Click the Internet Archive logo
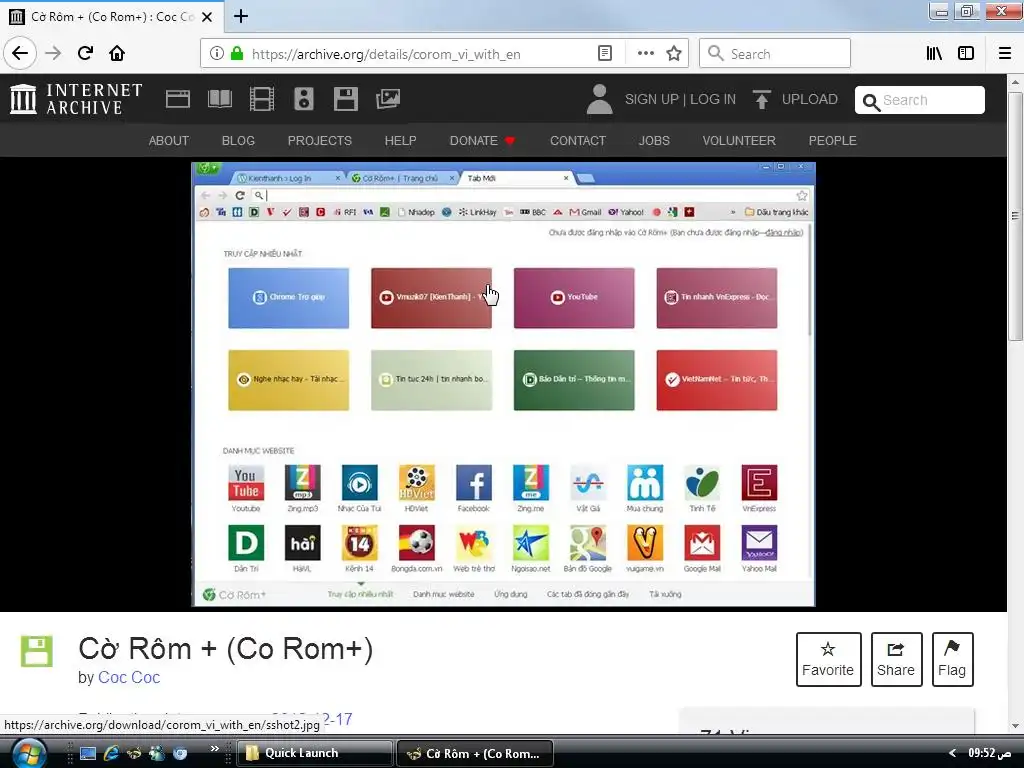Image resolution: width=1024 pixels, height=768 pixels. pyautogui.click(x=76, y=99)
